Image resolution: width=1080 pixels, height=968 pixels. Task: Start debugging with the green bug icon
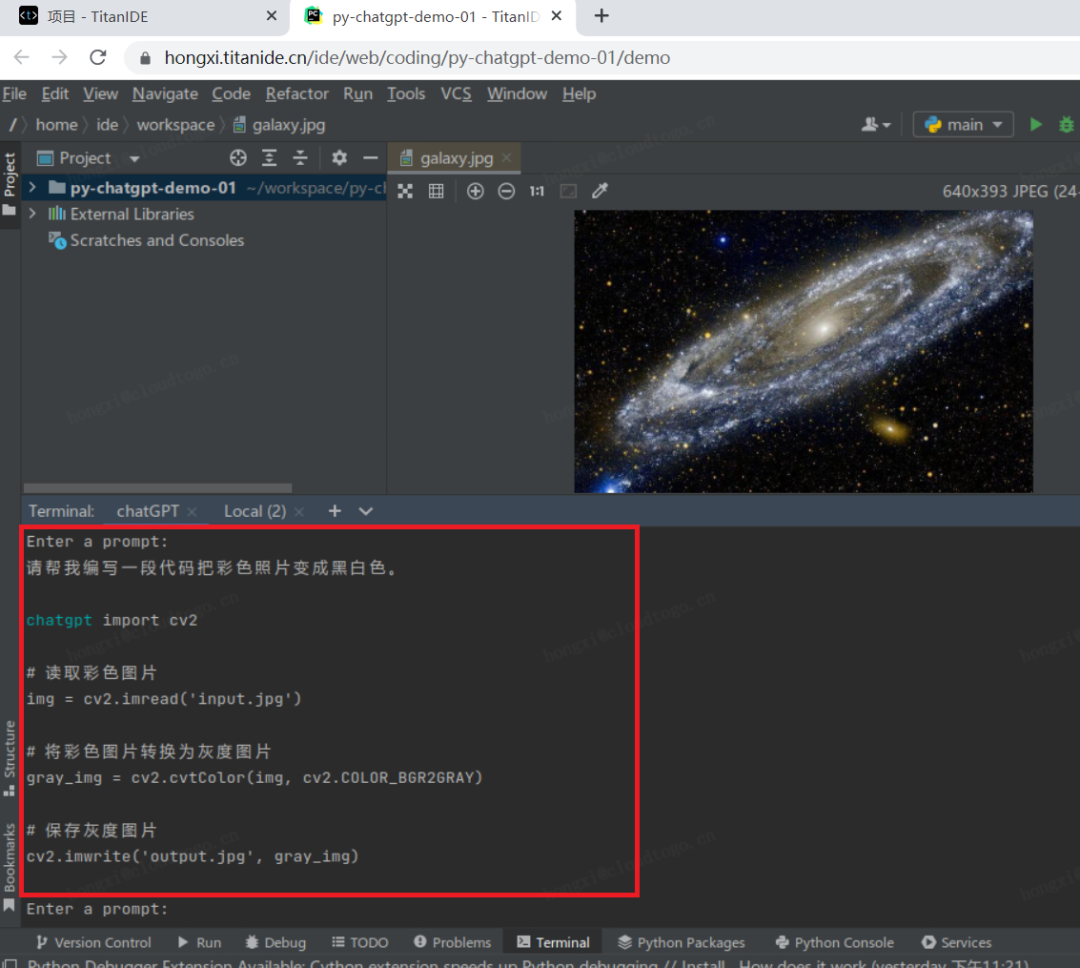coord(1066,125)
